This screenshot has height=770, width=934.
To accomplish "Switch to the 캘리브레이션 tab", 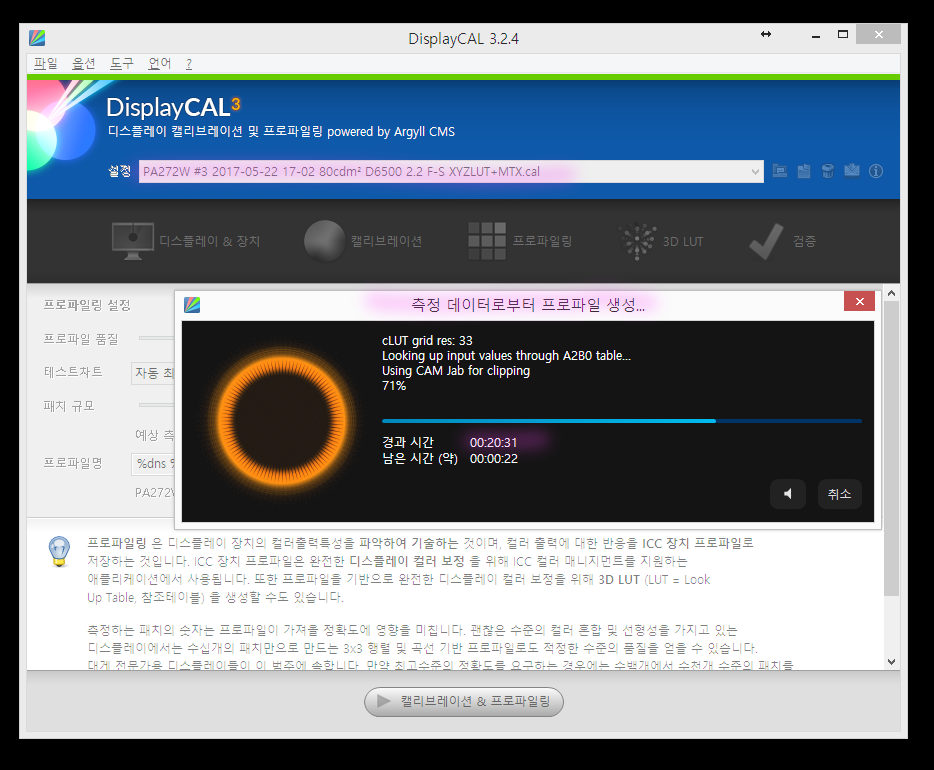I will tap(363, 241).
